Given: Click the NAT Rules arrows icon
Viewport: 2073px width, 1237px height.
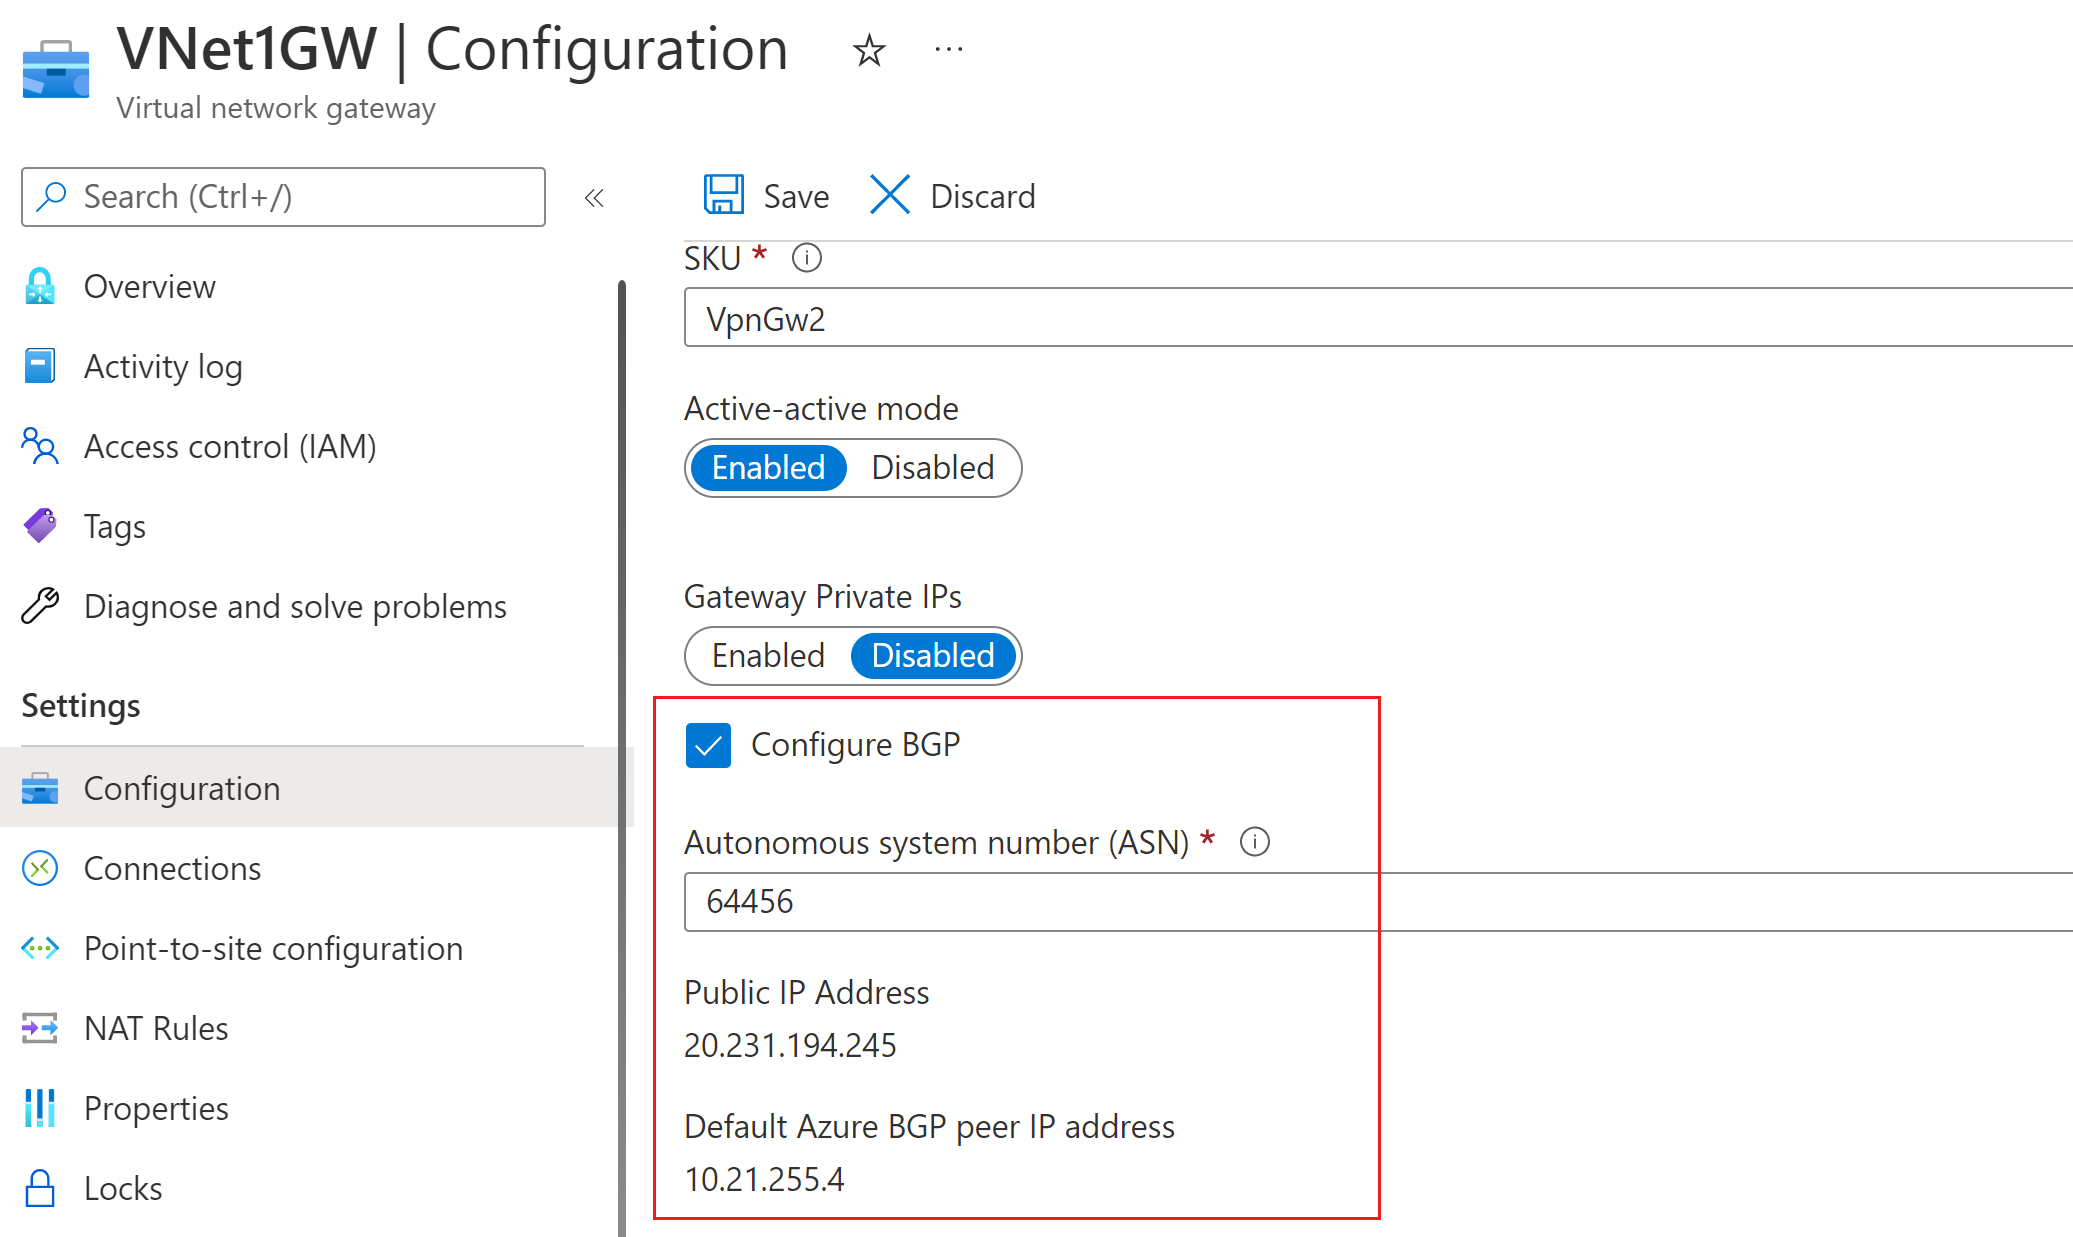Looking at the screenshot, I should pyautogui.click(x=40, y=1028).
